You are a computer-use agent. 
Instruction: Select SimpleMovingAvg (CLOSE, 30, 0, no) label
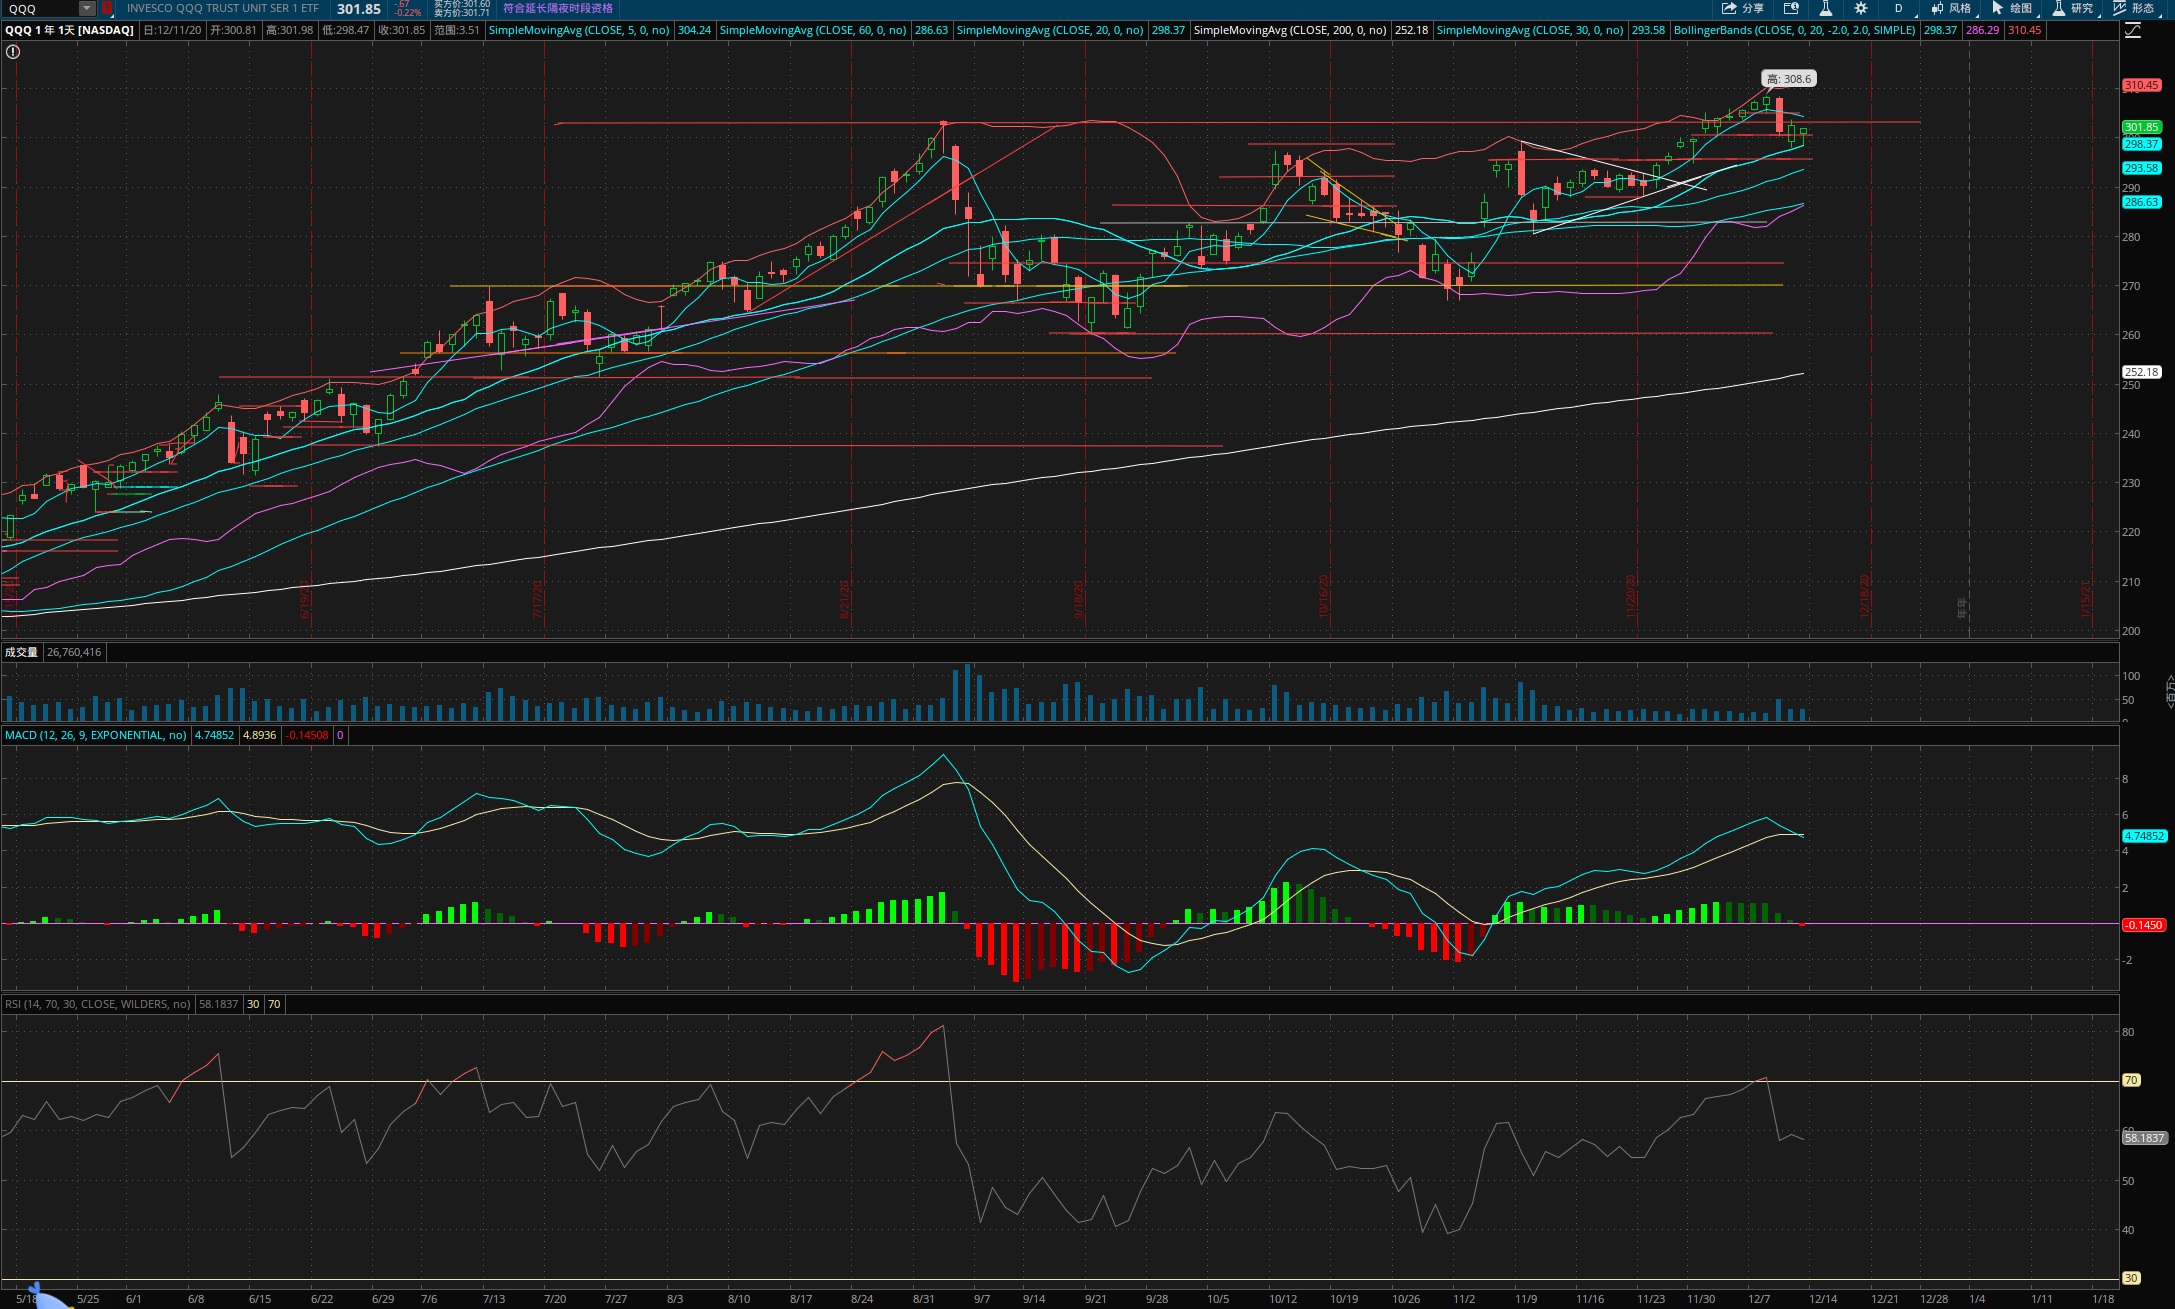(1530, 30)
